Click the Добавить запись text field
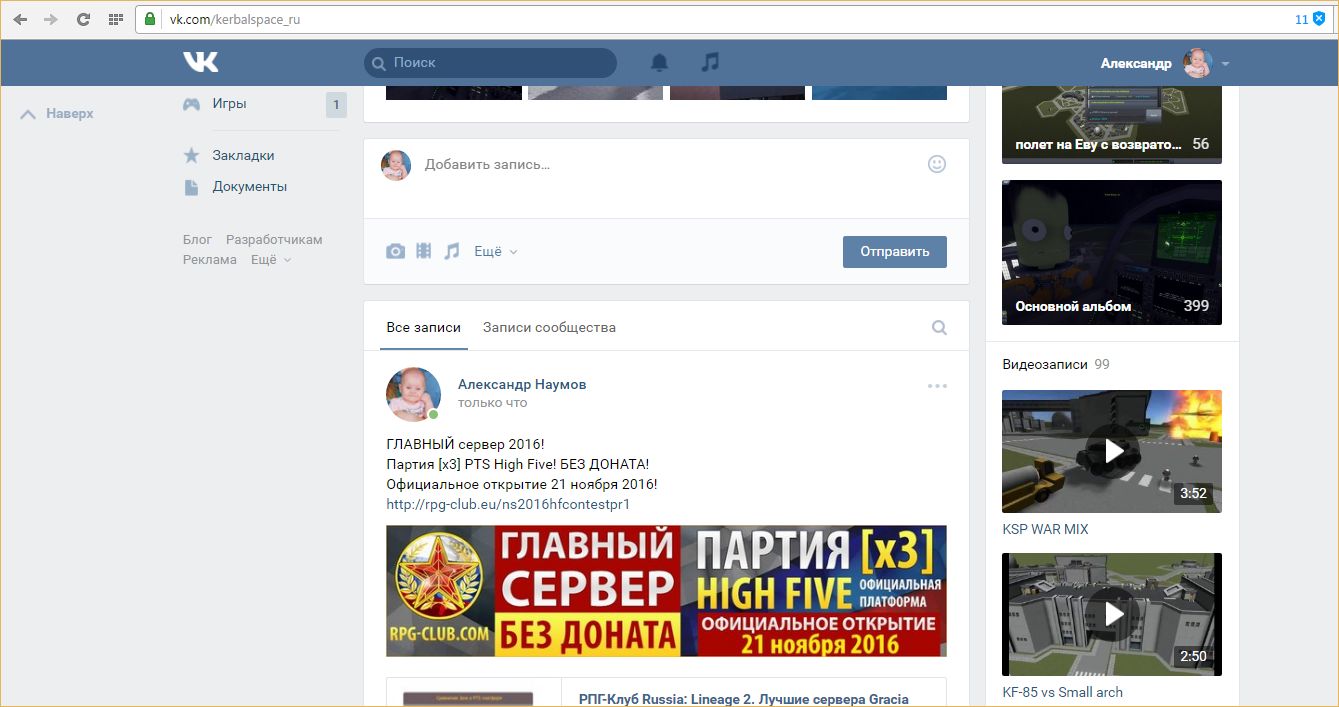The width and height of the screenshot is (1339, 707). click(660, 164)
